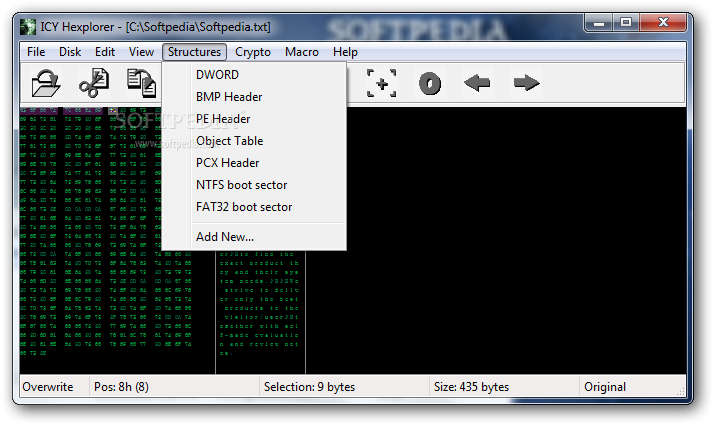The height and width of the screenshot is (425, 714).
Task: Choose BMP Header structure
Action: pos(254,97)
